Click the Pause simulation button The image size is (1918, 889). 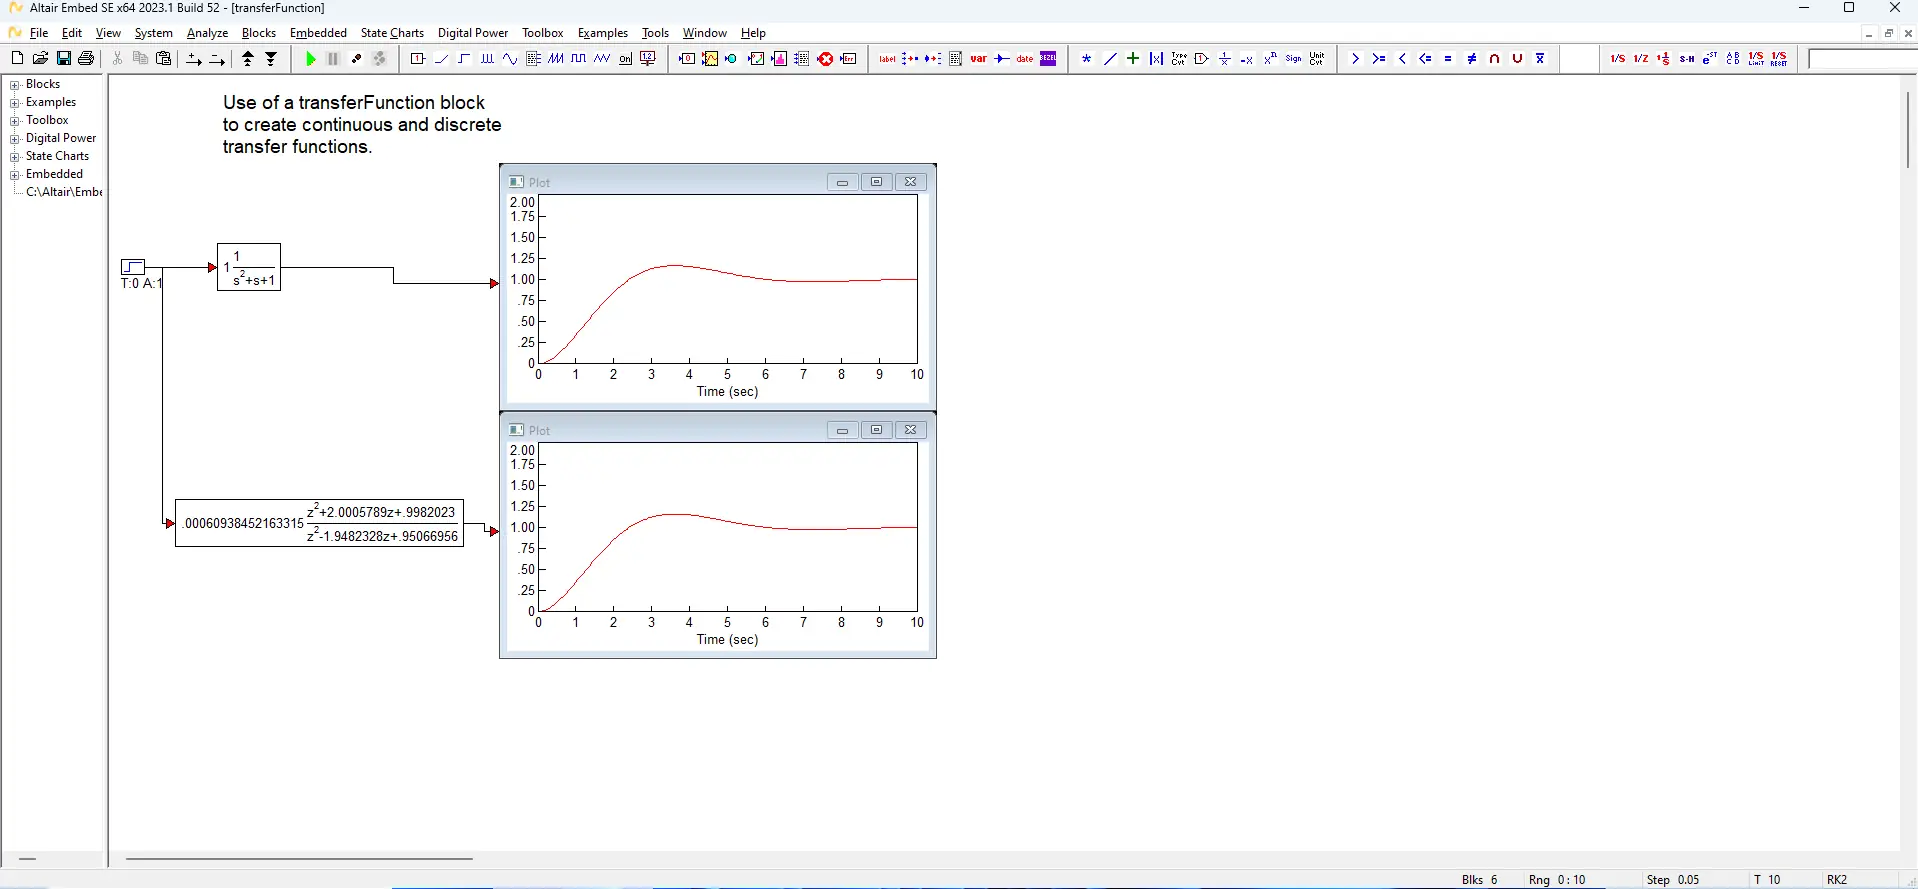click(x=333, y=59)
